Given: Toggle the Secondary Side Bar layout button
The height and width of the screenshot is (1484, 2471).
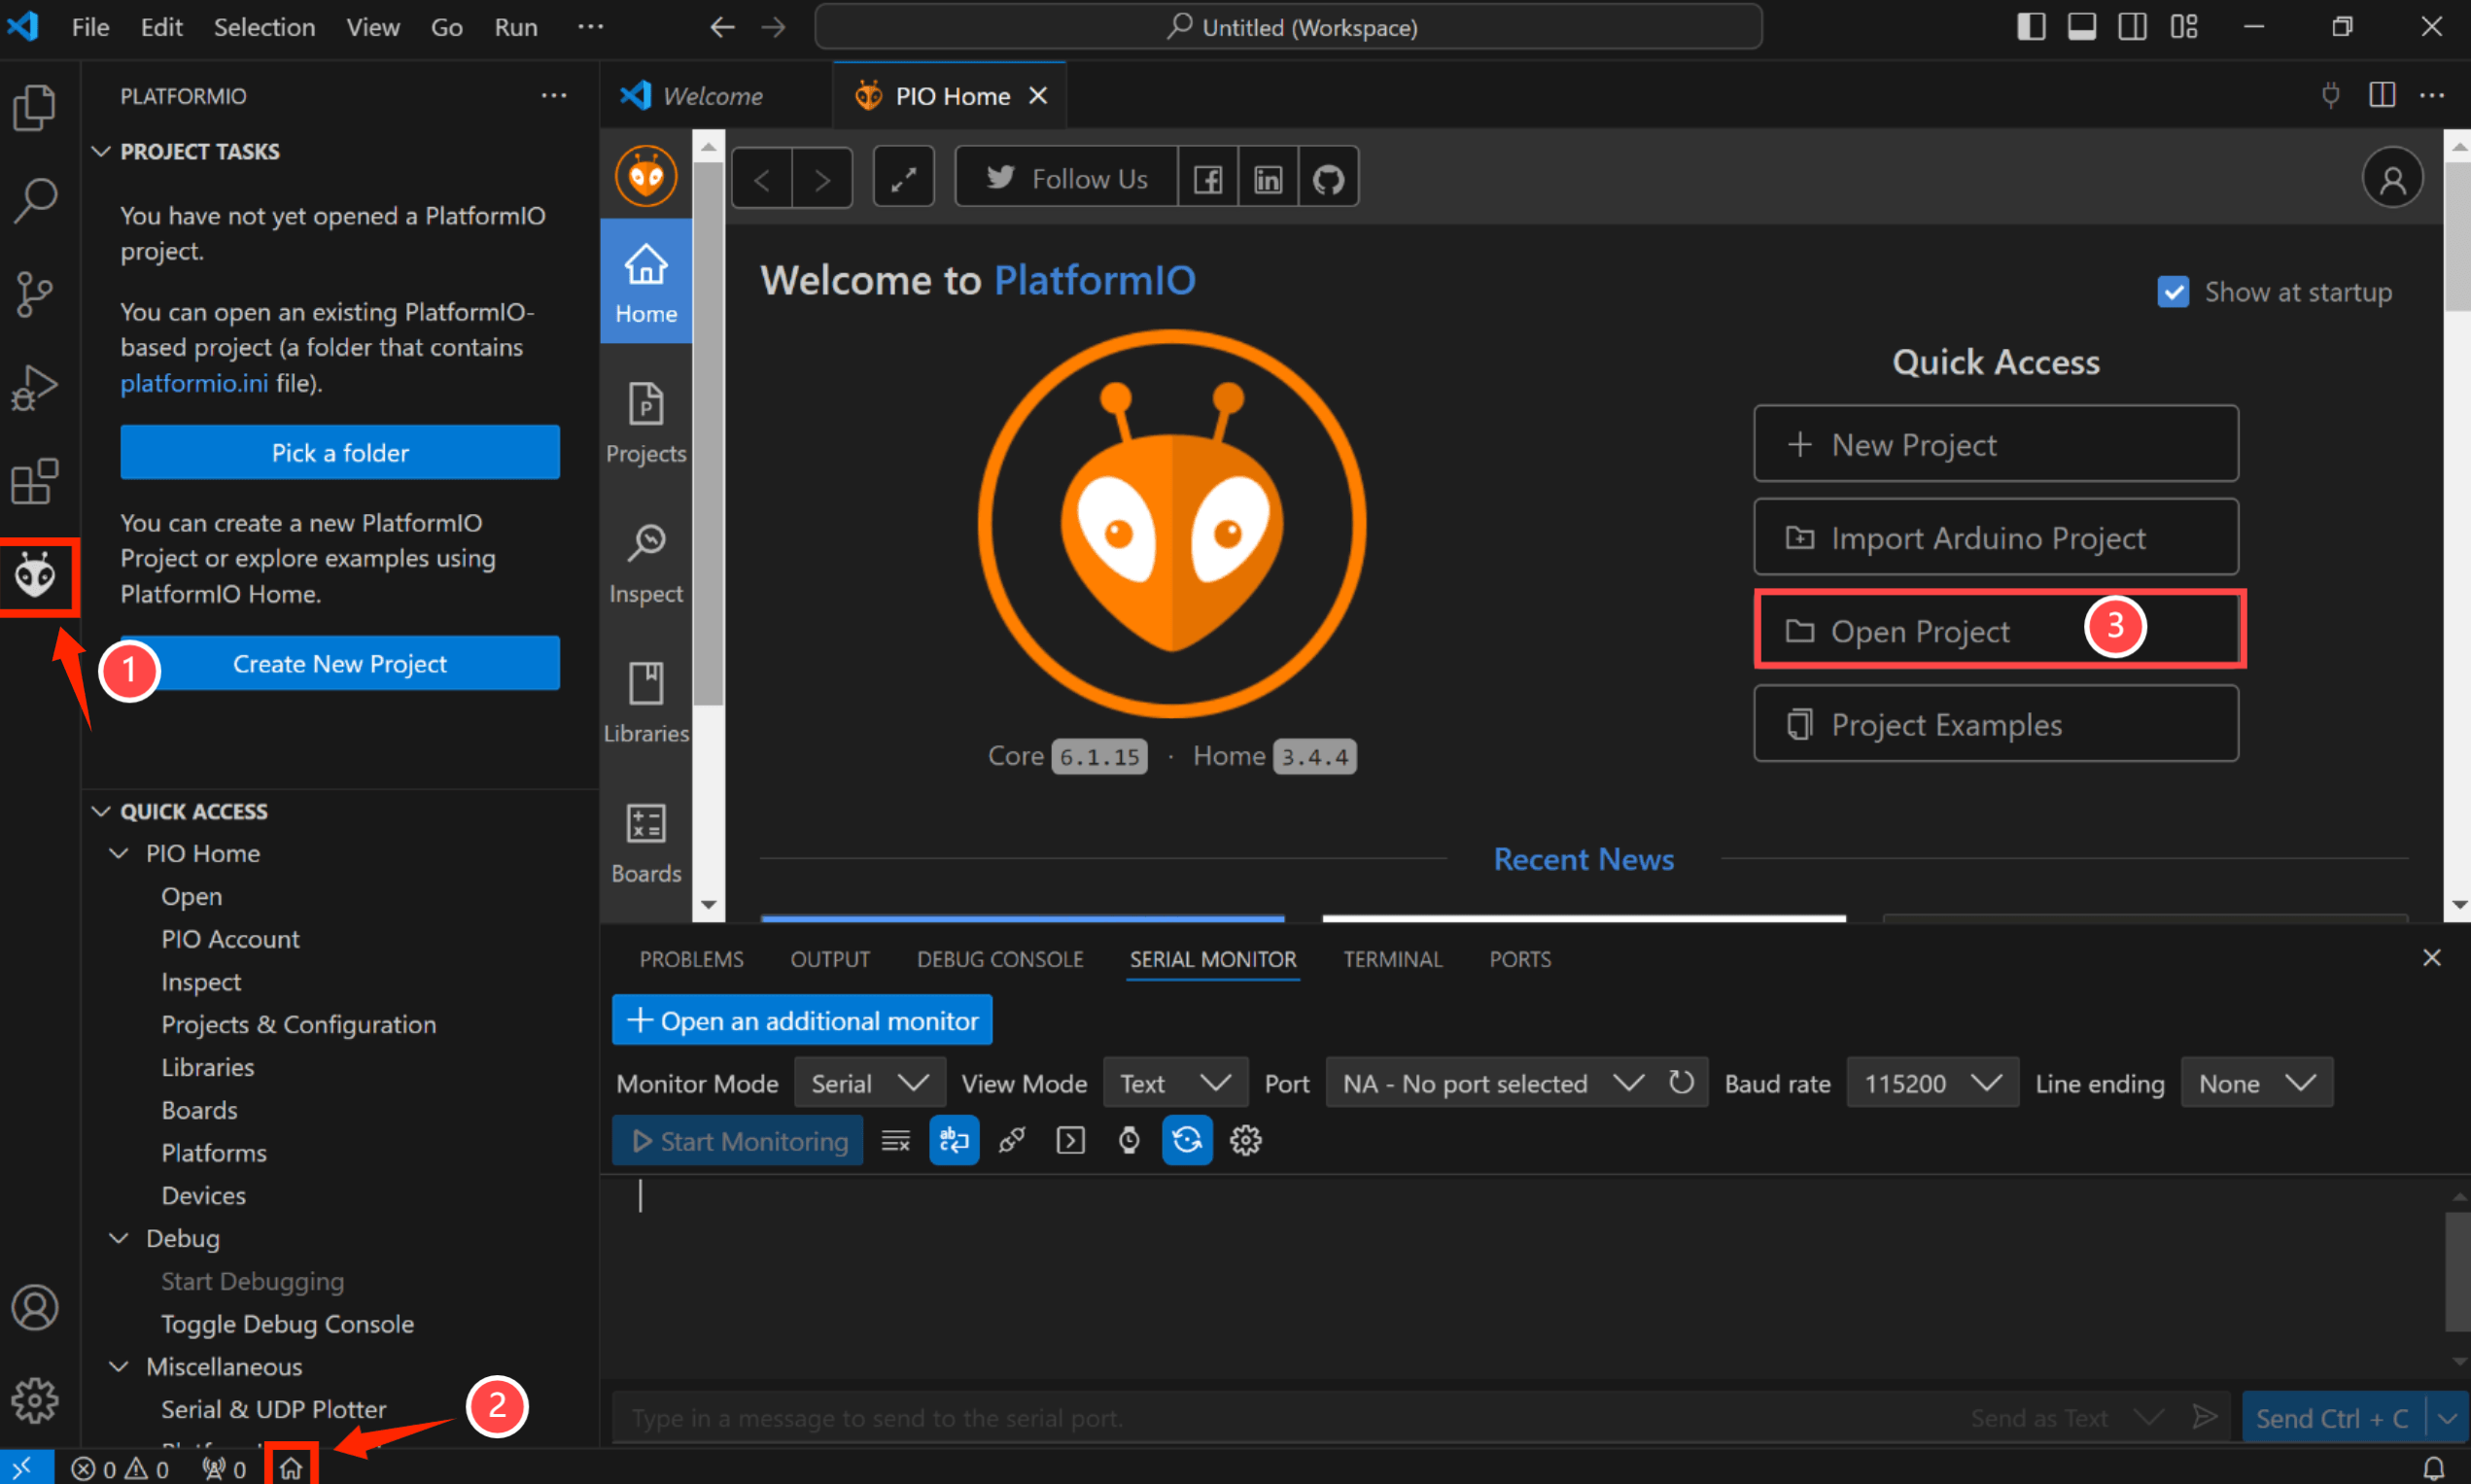Looking at the screenshot, I should [2133, 27].
